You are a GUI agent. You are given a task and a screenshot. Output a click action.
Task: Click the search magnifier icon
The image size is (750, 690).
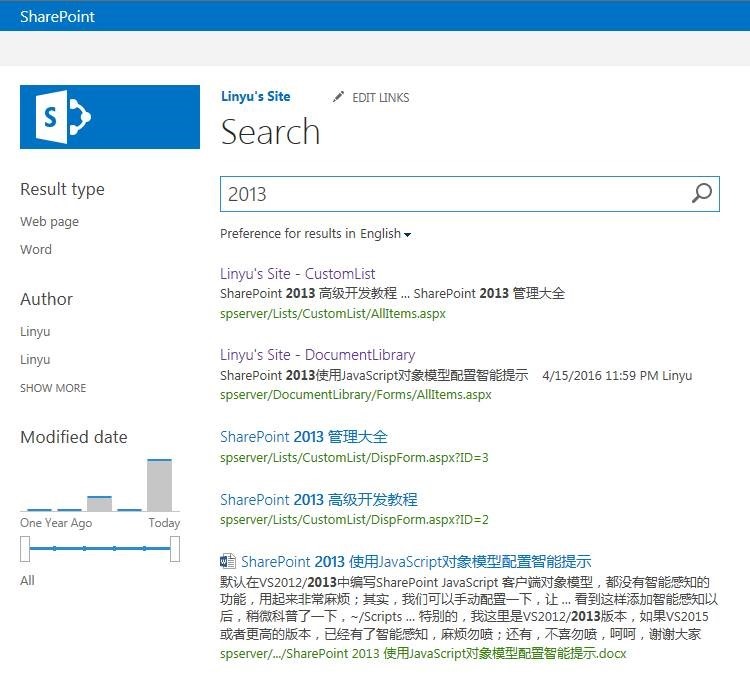(x=702, y=194)
